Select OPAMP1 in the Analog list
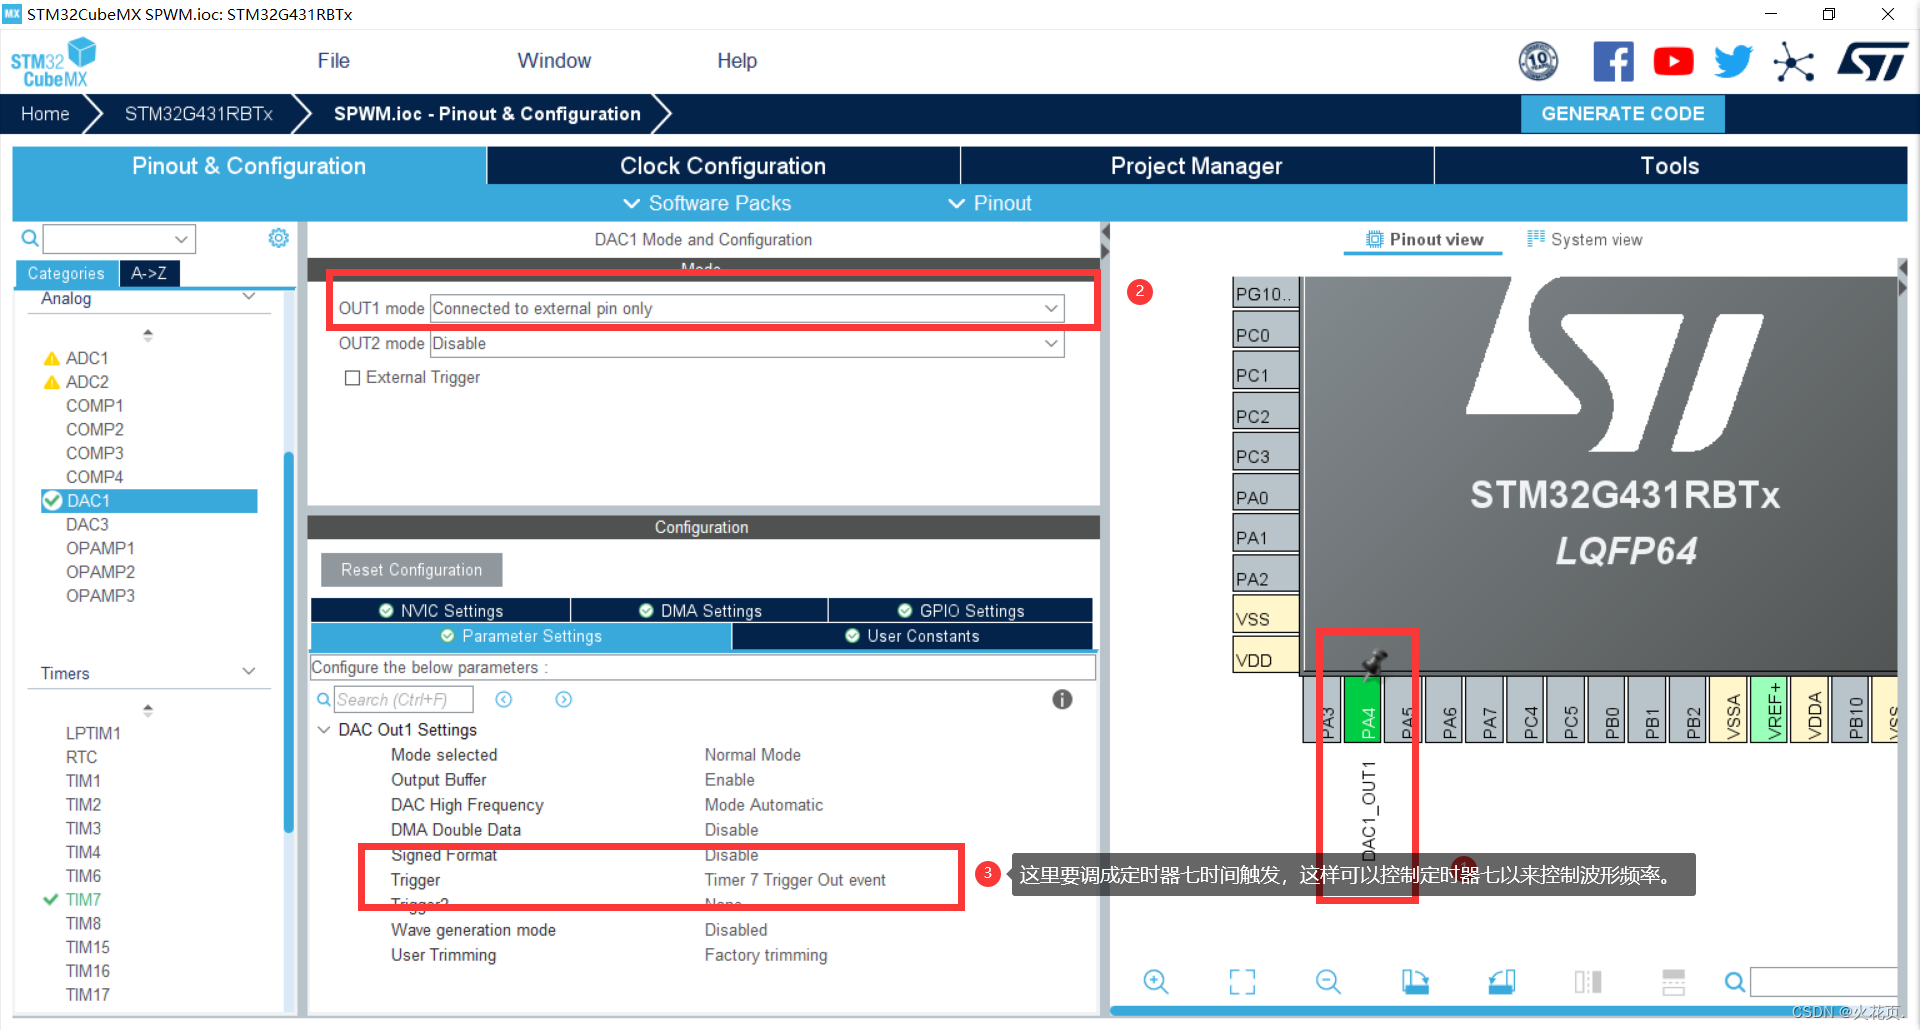The width and height of the screenshot is (1920, 1030). pos(100,549)
